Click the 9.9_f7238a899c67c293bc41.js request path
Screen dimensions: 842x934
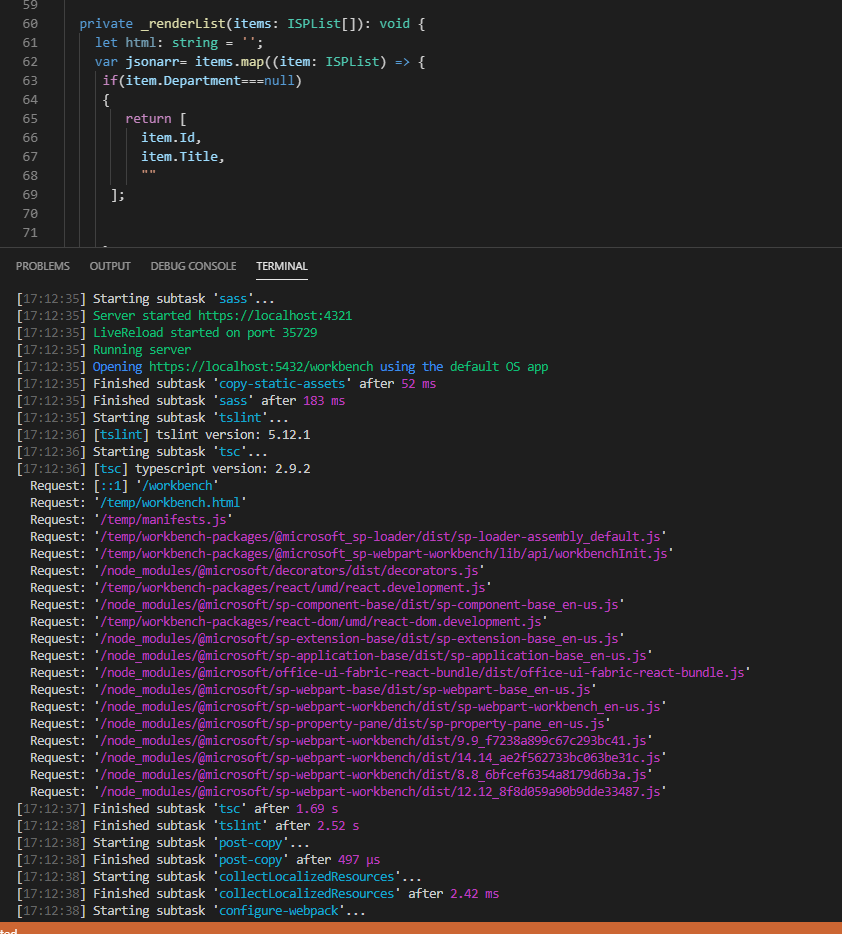[x=373, y=741]
